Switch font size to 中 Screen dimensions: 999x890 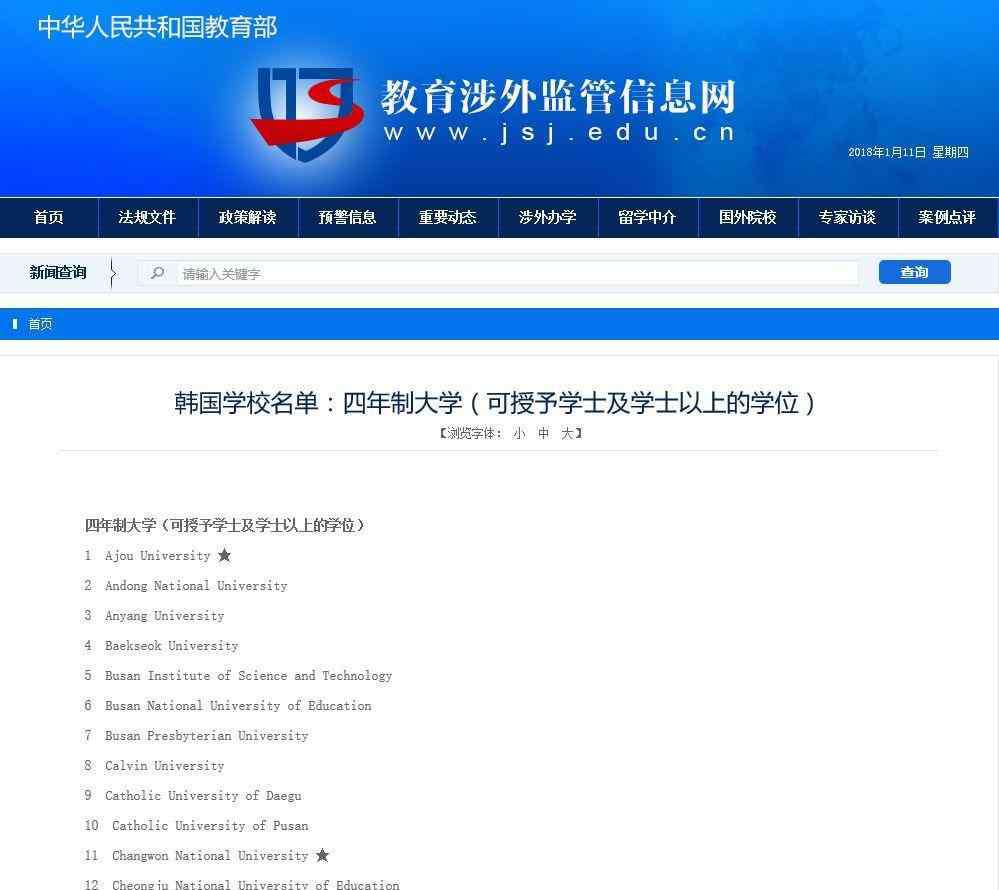(544, 434)
